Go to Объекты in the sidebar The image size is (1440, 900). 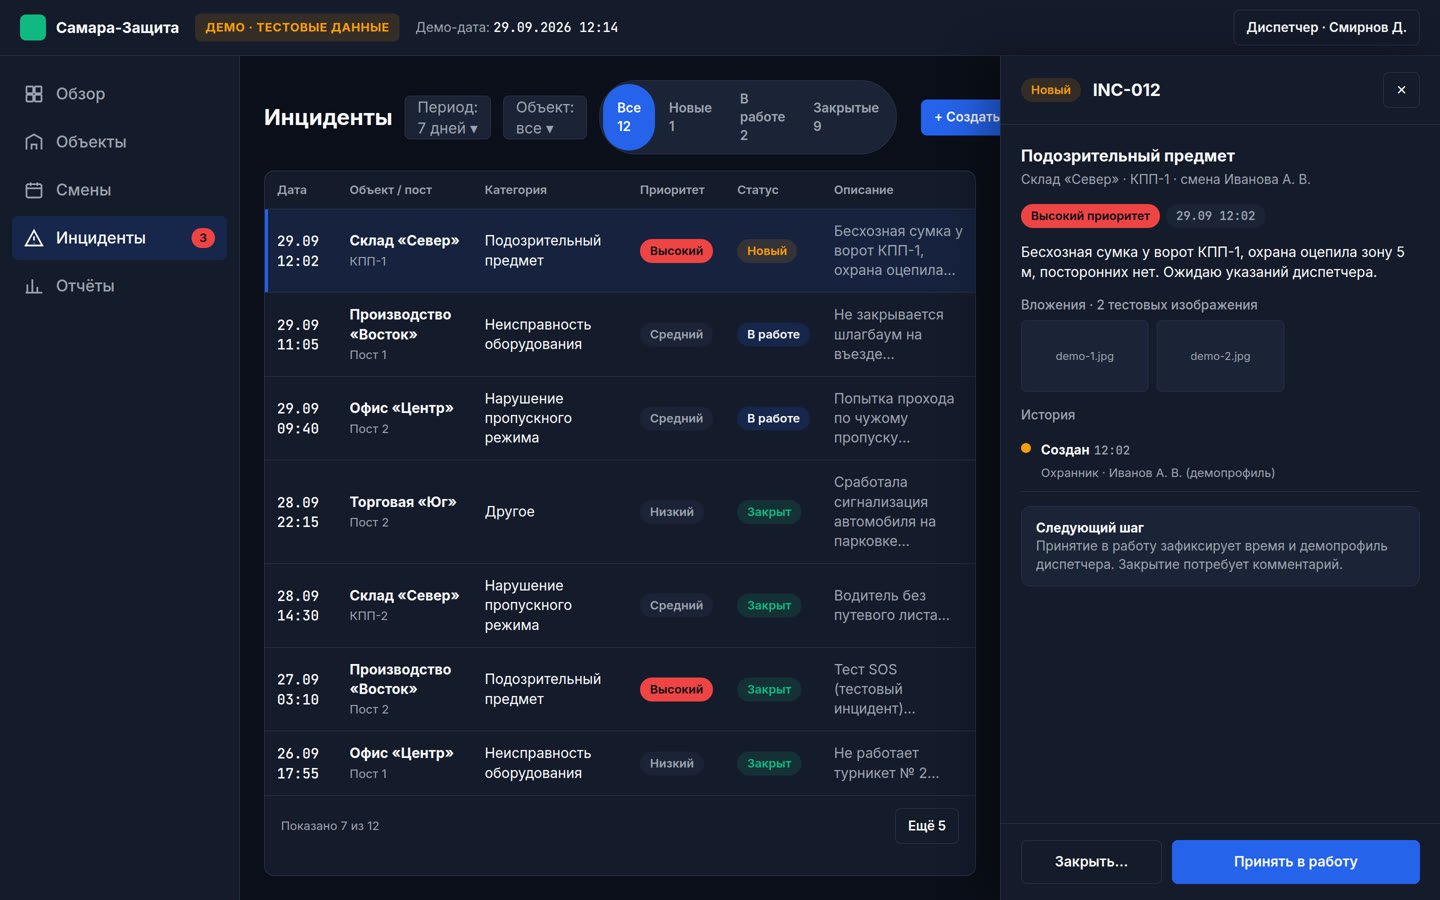(x=119, y=142)
